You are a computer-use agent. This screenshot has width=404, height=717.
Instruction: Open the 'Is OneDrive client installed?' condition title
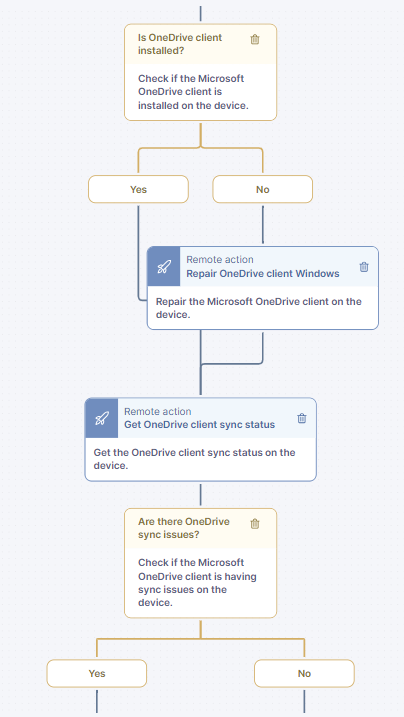tap(180, 44)
